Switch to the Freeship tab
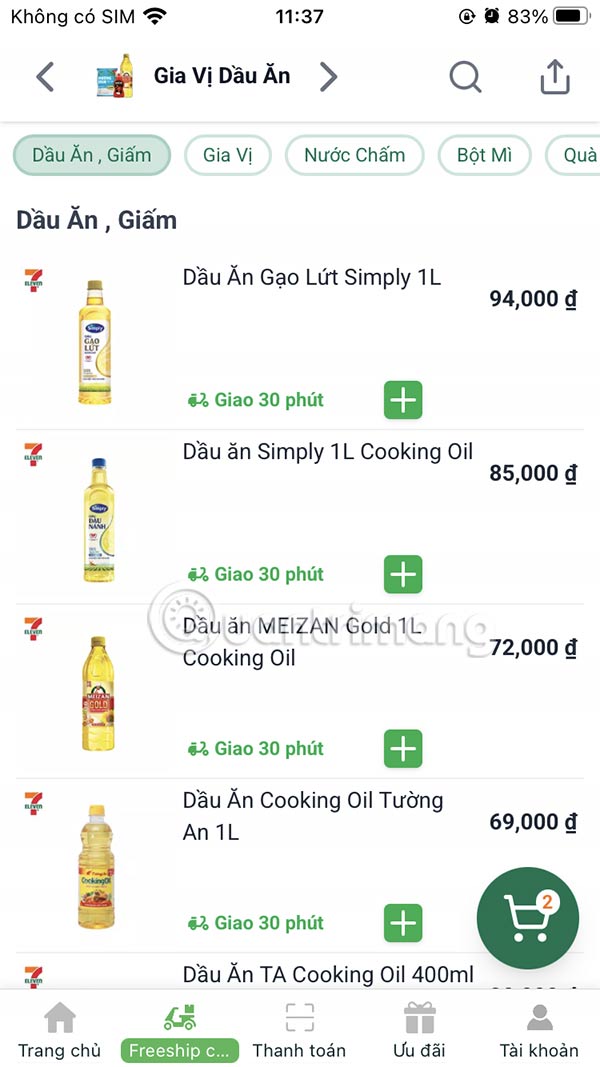The image size is (600, 1067). (179, 1050)
